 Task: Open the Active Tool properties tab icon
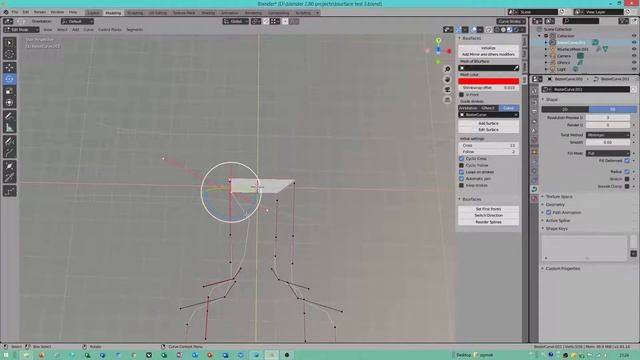534,91
